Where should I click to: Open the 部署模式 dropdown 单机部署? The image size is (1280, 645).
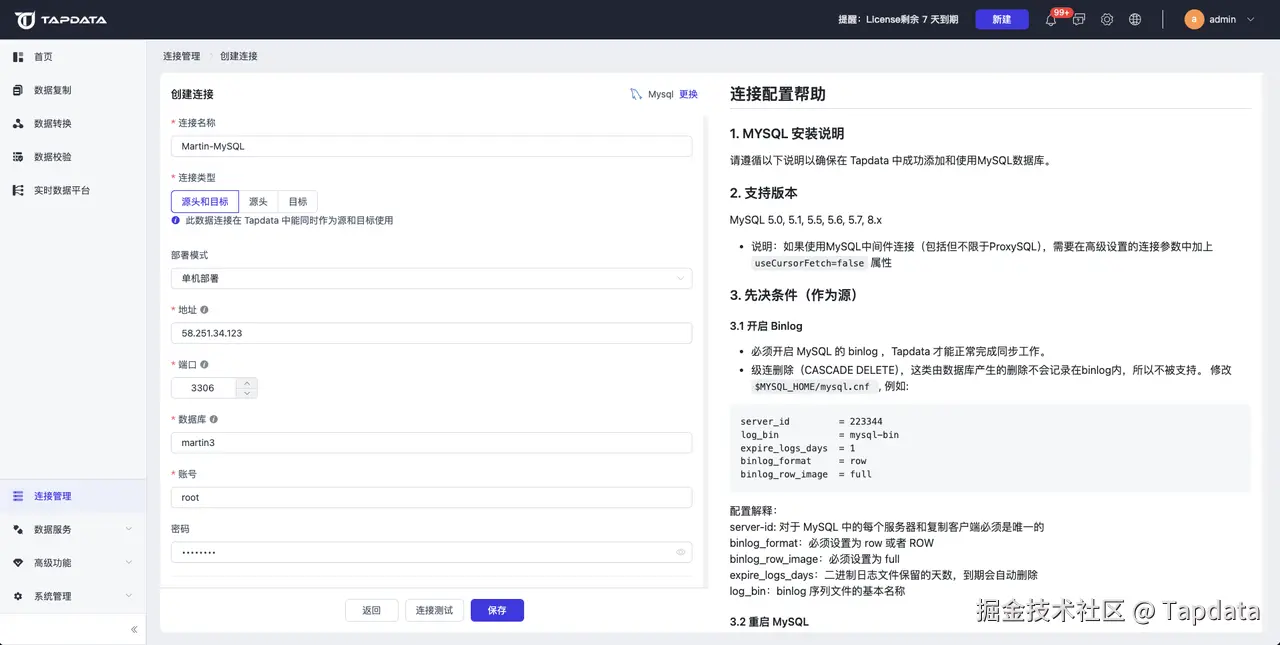click(x=431, y=279)
